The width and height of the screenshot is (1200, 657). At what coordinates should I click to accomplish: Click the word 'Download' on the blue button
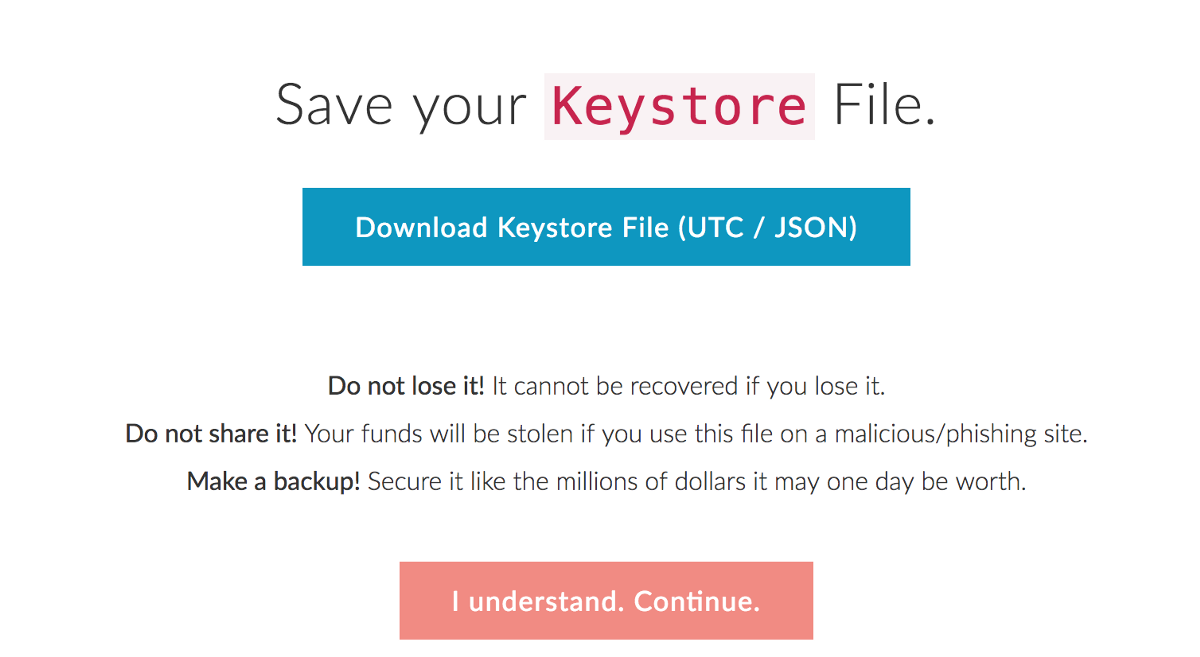(420, 227)
